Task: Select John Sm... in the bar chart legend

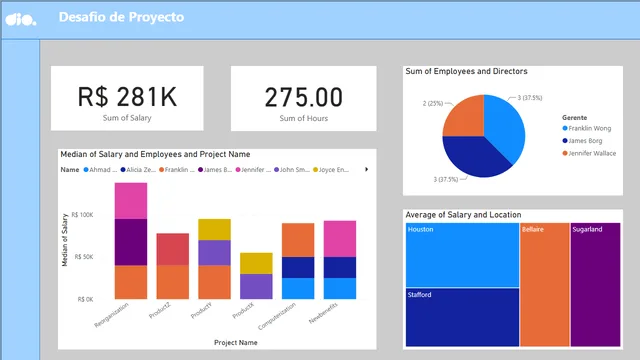Action: point(292,170)
